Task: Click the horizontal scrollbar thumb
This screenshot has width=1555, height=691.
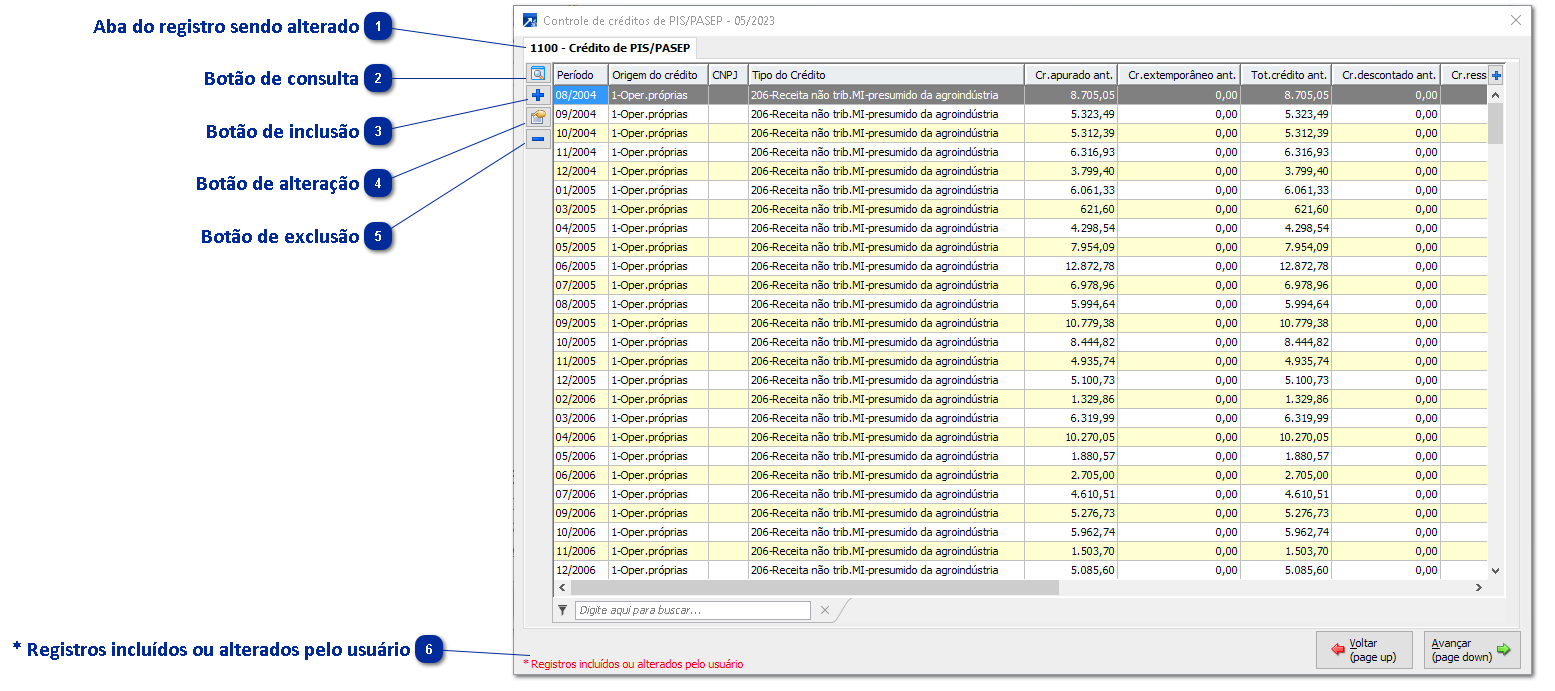Action: (x=814, y=588)
